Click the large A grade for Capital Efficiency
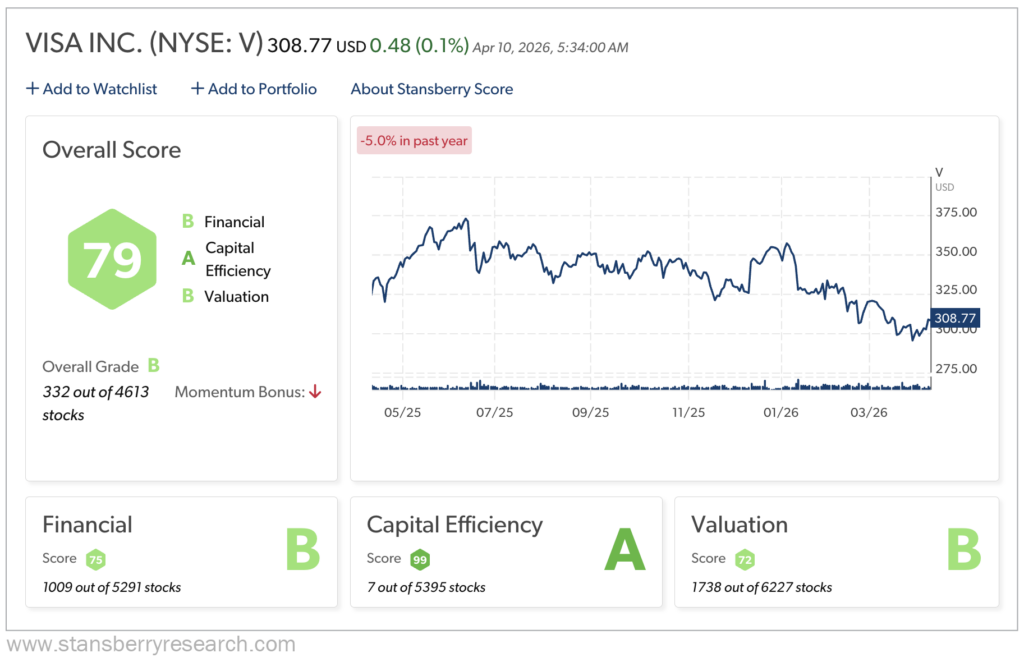Viewport: 1024px width, 662px height. pos(624,550)
